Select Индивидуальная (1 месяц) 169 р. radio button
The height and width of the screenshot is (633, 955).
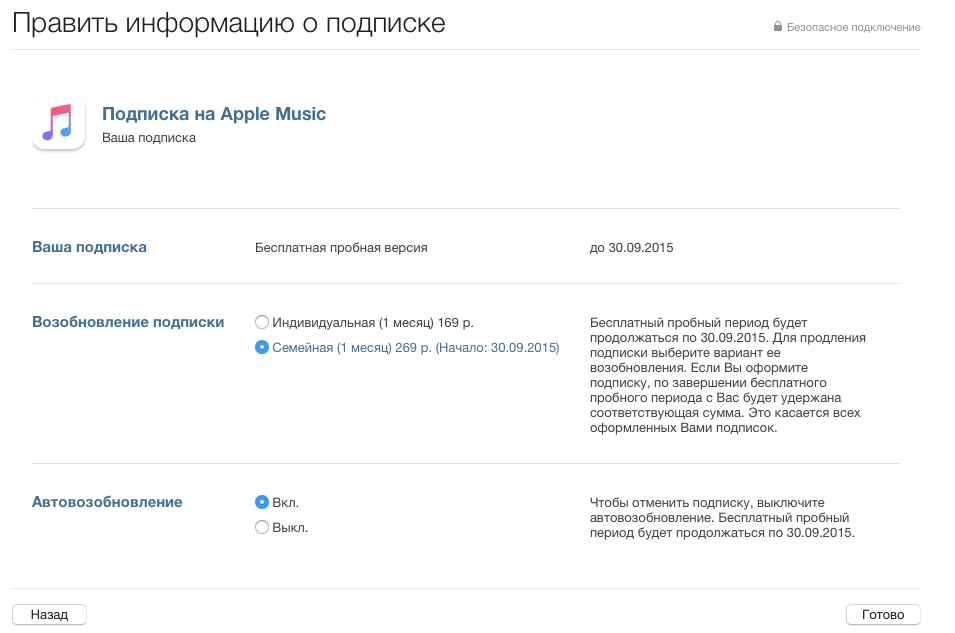[262, 322]
